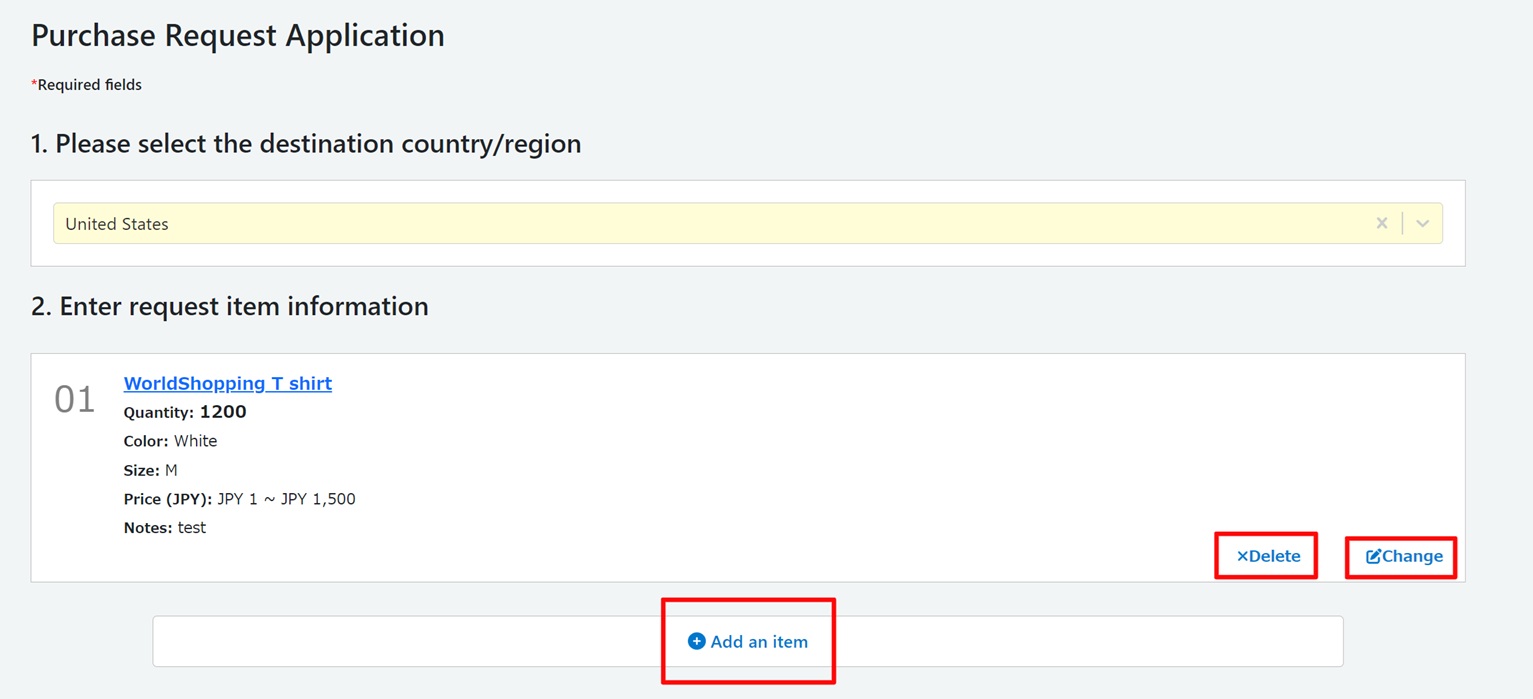Click the United States country select field
This screenshot has height=699, width=1533.
(700, 223)
